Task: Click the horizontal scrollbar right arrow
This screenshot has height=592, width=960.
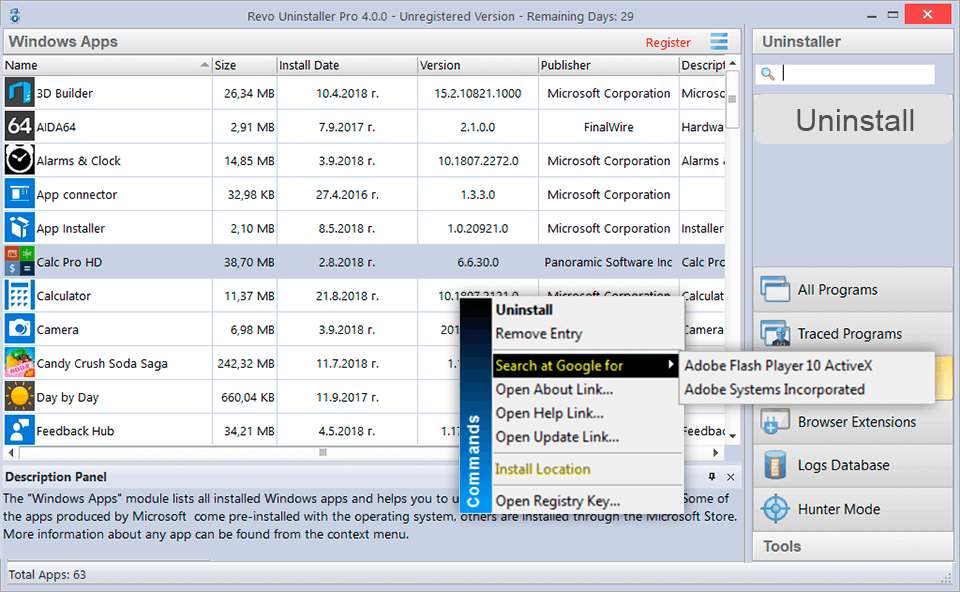Action: 716,452
